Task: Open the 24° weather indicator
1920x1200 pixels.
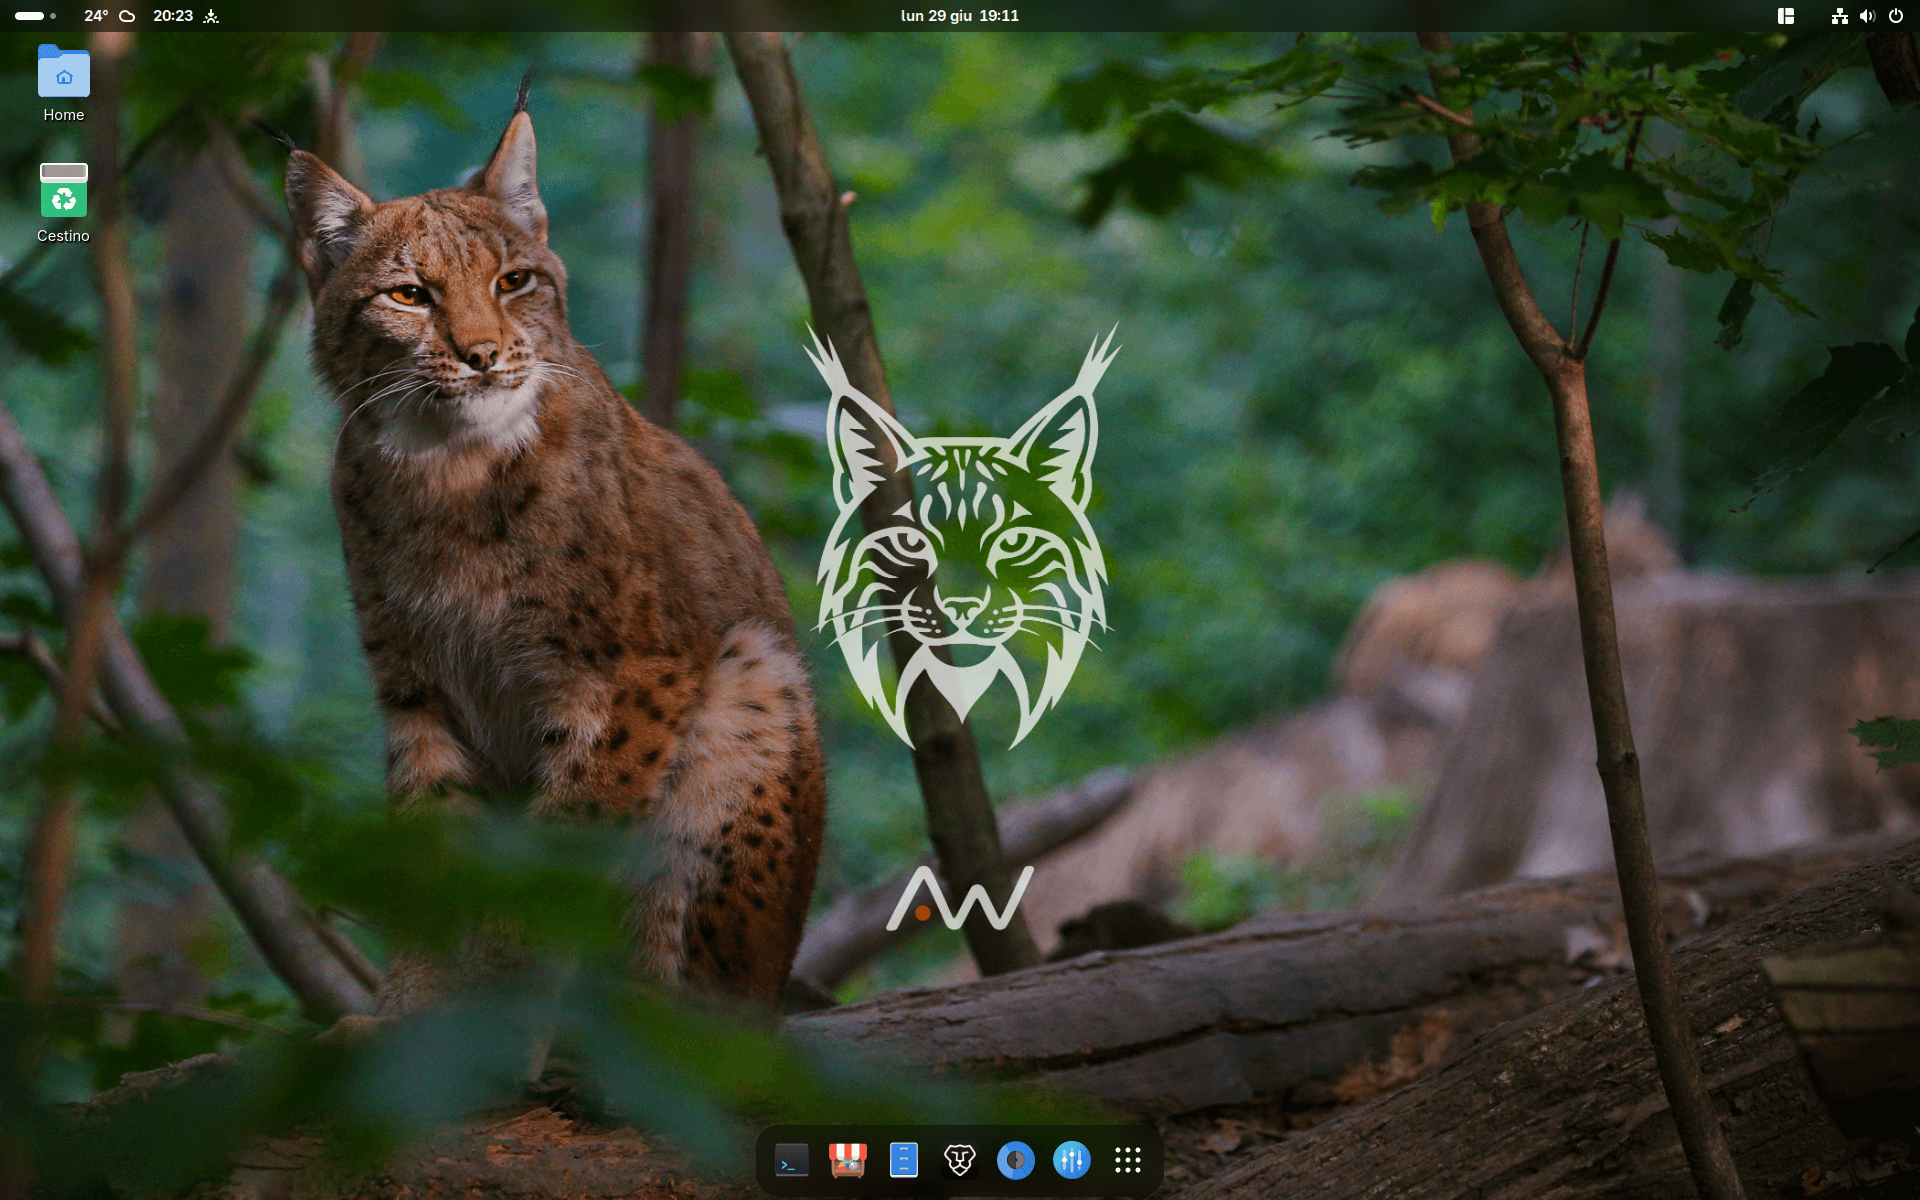Action: [x=109, y=16]
